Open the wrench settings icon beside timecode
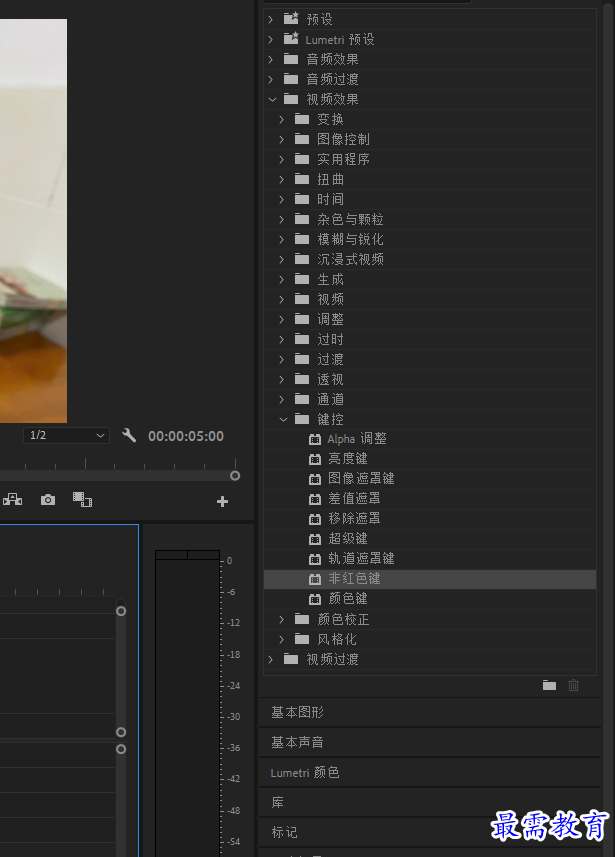The image size is (615, 857). 129,436
